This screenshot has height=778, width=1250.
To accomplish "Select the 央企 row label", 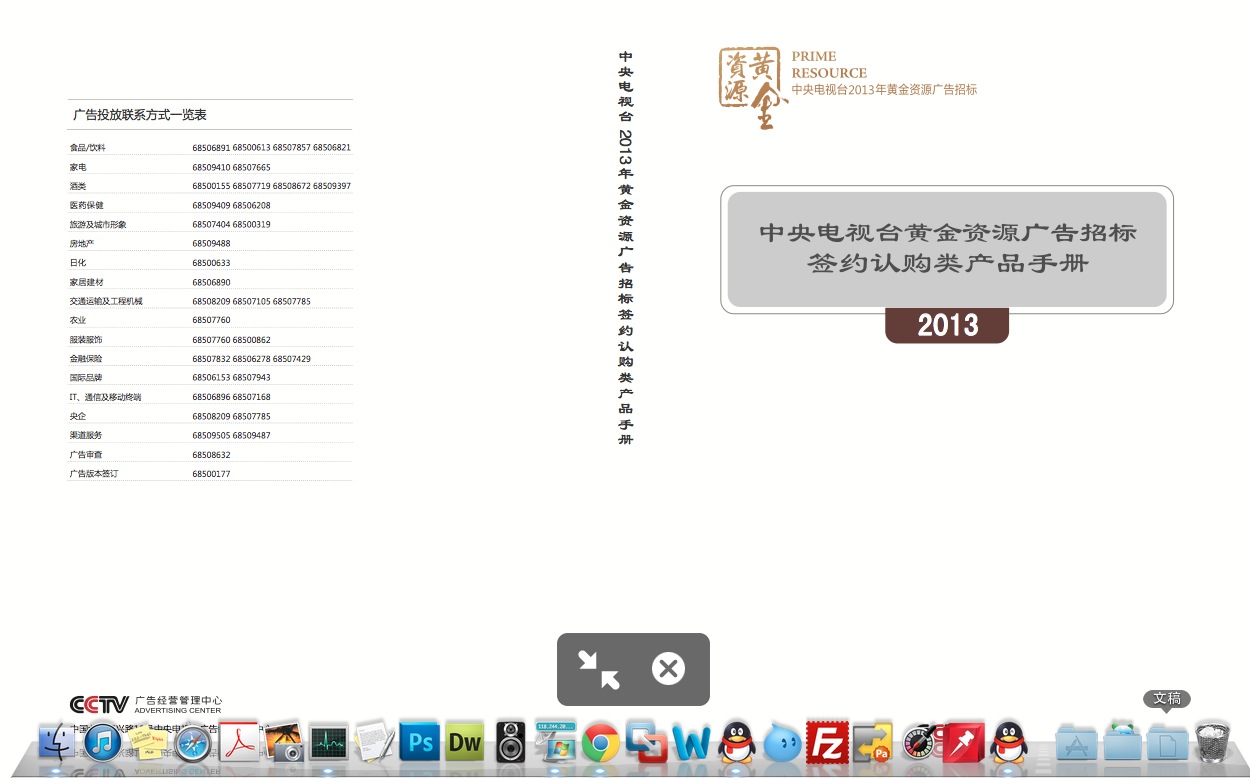I will pos(78,416).
